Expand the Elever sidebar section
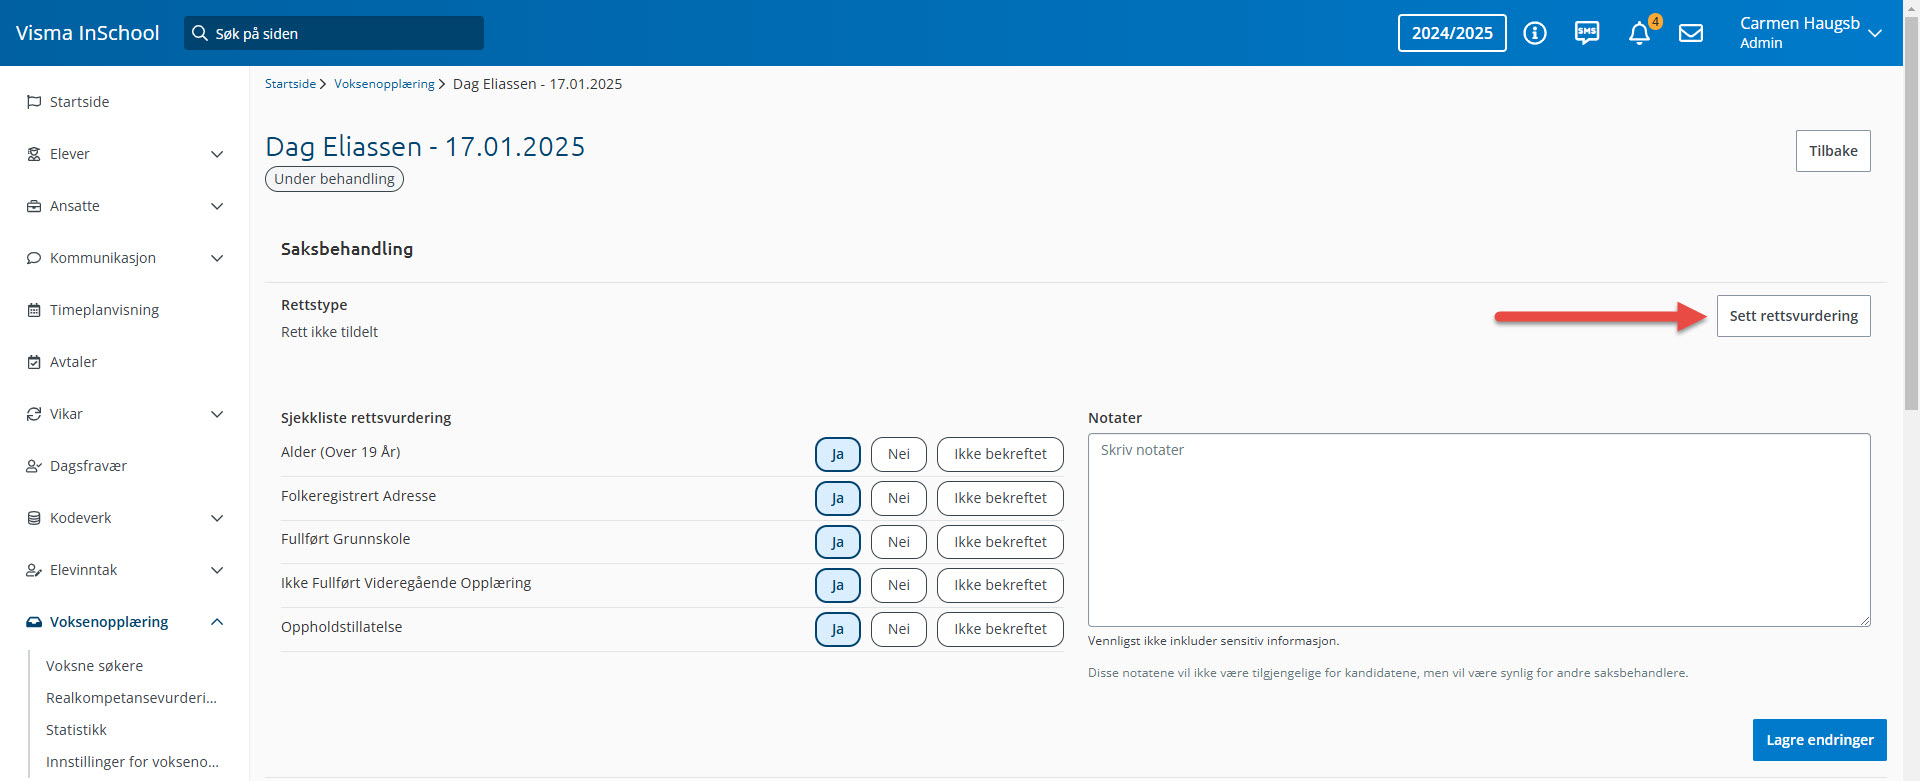1920x781 pixels. (x=217, y=154)
